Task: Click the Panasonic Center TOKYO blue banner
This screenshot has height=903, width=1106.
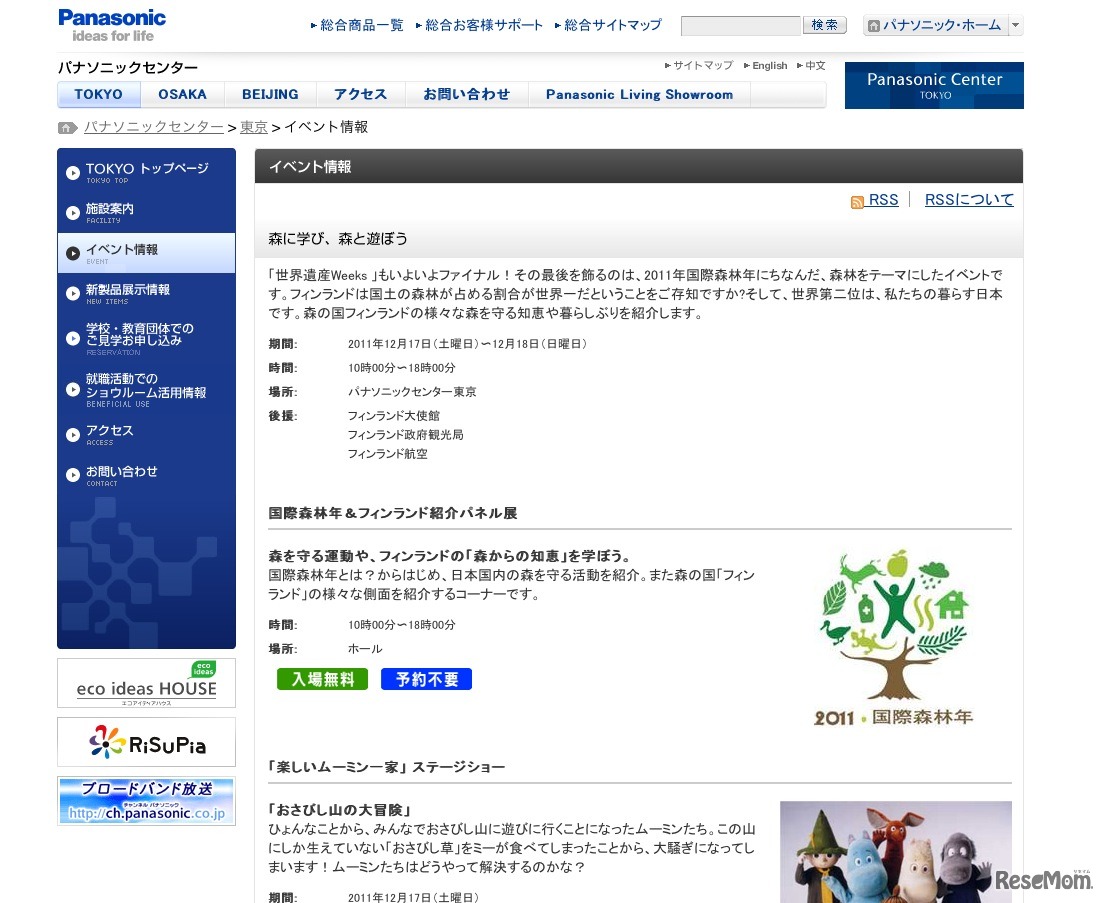Action: (933, 86)
